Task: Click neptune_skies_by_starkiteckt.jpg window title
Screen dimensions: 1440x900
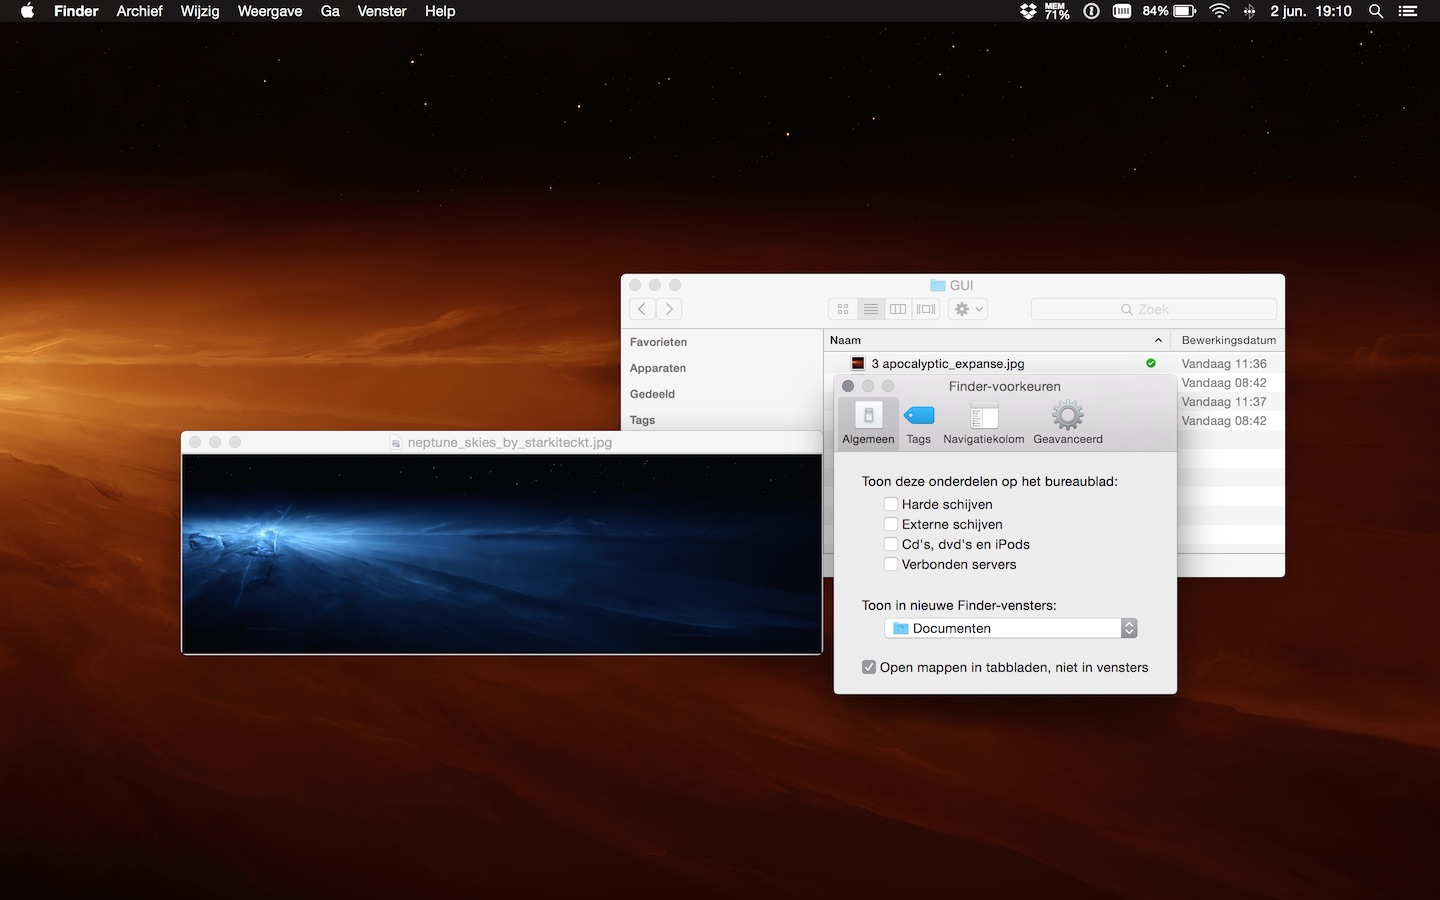Action: point(510,442)
